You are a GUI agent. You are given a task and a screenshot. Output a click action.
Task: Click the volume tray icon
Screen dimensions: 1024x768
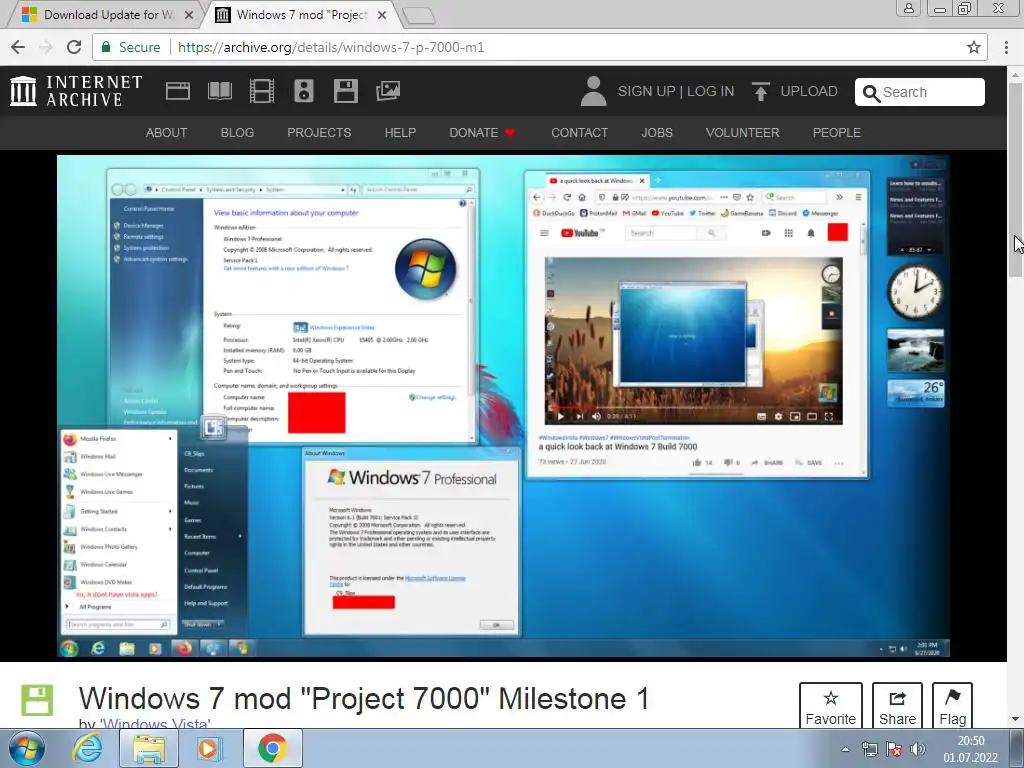pos(918,749)
